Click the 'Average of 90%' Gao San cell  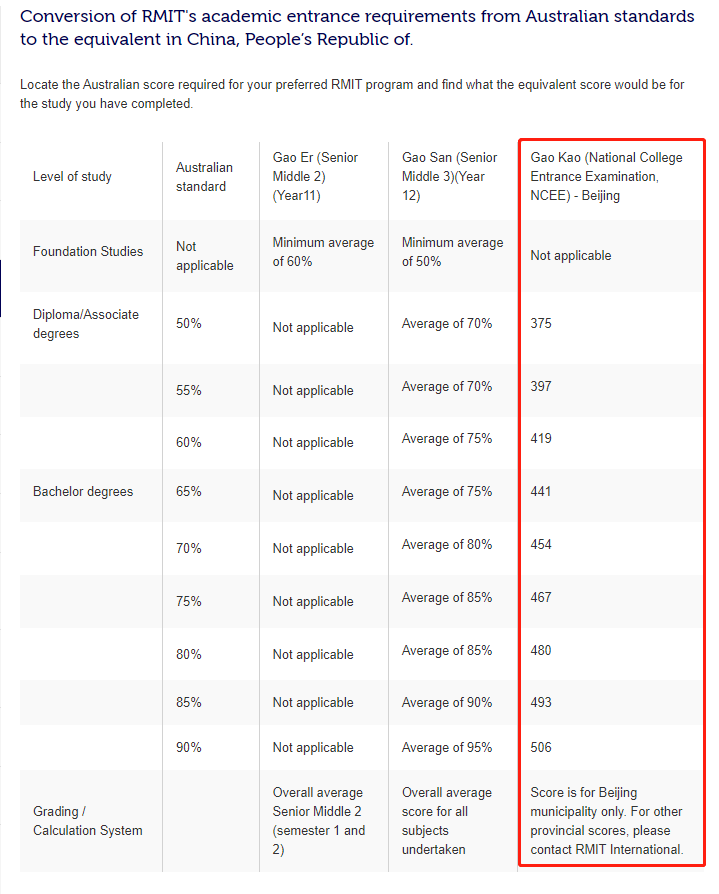pos(446,703)
